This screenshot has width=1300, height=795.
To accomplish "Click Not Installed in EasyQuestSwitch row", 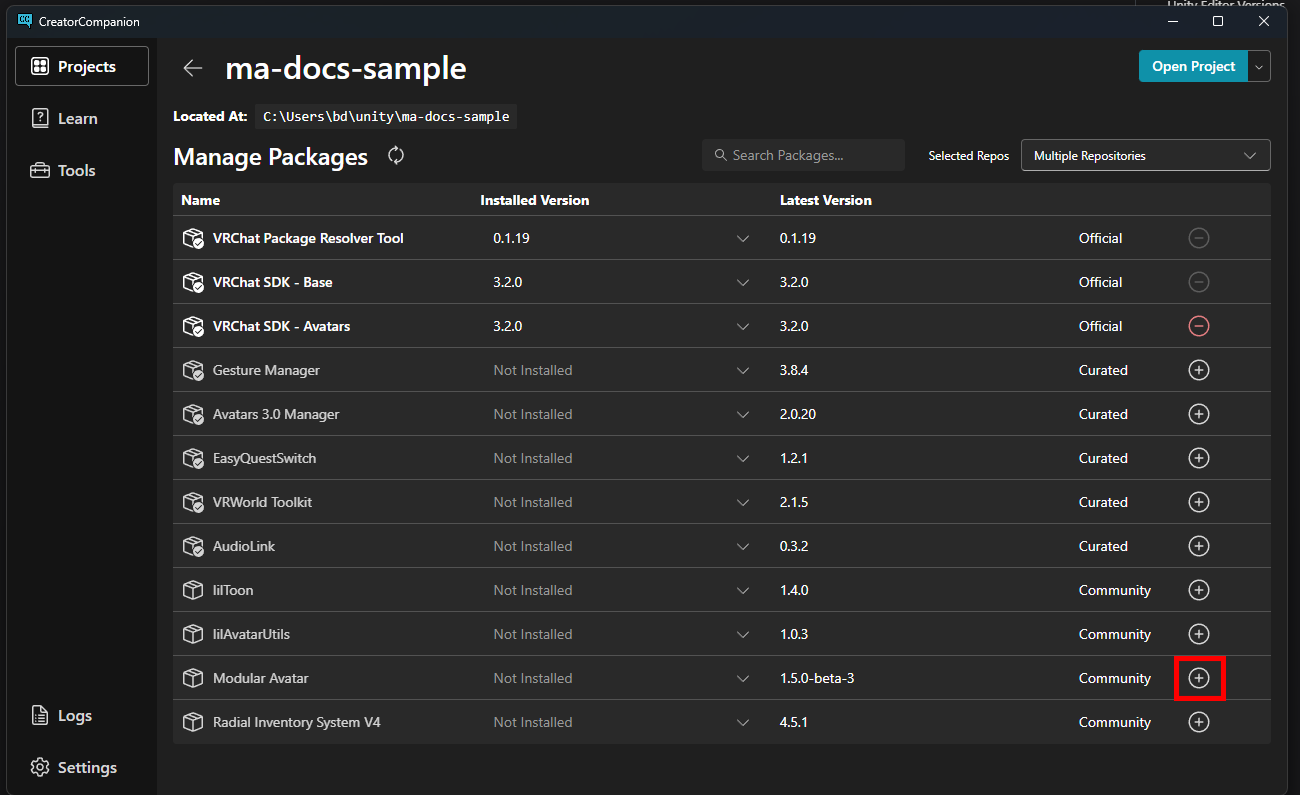I will coord(533,458).
